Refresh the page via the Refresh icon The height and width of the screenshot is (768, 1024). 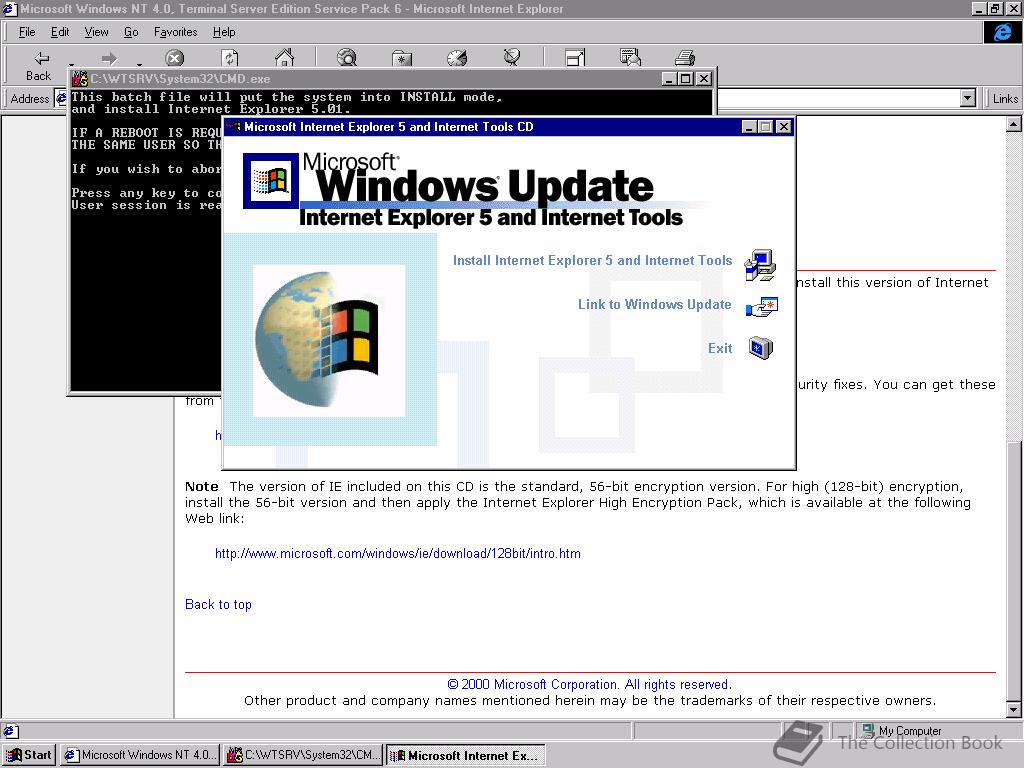click(x=229, y=58)
